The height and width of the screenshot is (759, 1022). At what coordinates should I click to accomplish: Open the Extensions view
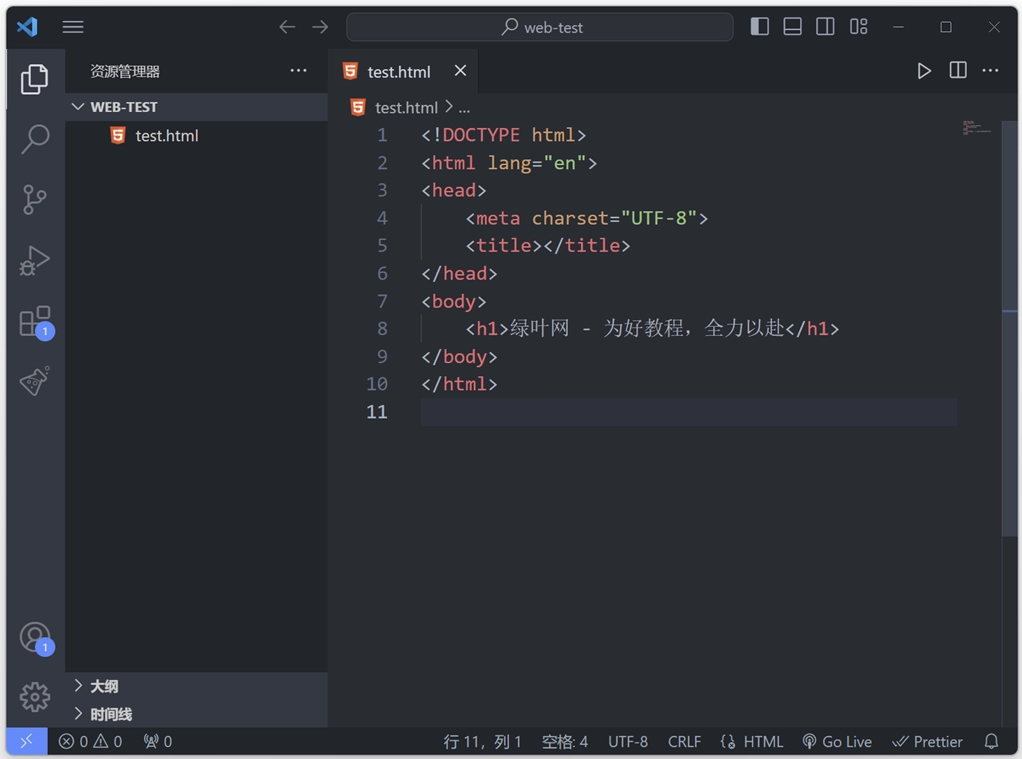35,322
